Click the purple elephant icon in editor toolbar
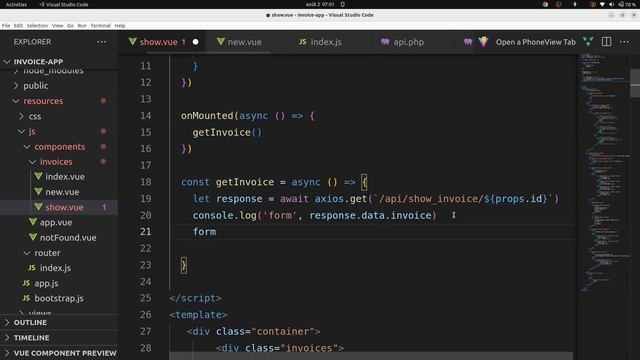The width and height of the screenshot is (640, 360). pyautogui.click(x=468, y=42)
